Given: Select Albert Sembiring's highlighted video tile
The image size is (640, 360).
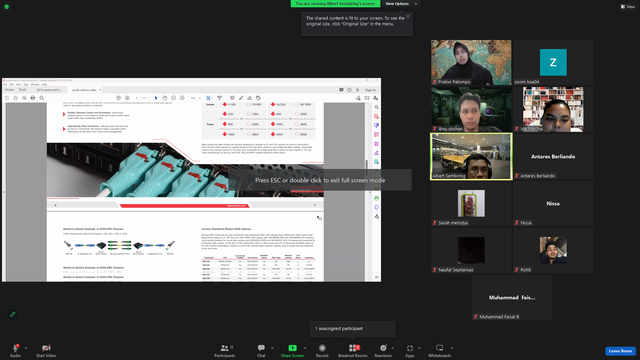Looking at the screenshot, I should tap(471, 156).
